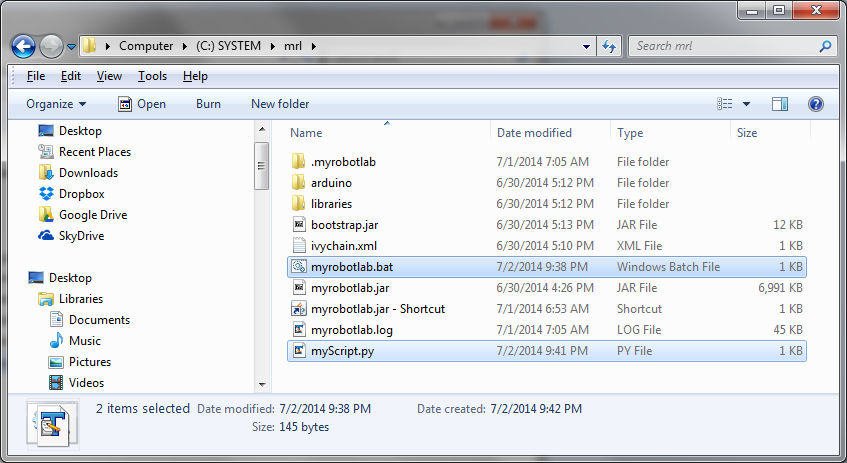Open Dropbox in the sidebar
This screenshot has width=847, height=463.
(71, 194)
